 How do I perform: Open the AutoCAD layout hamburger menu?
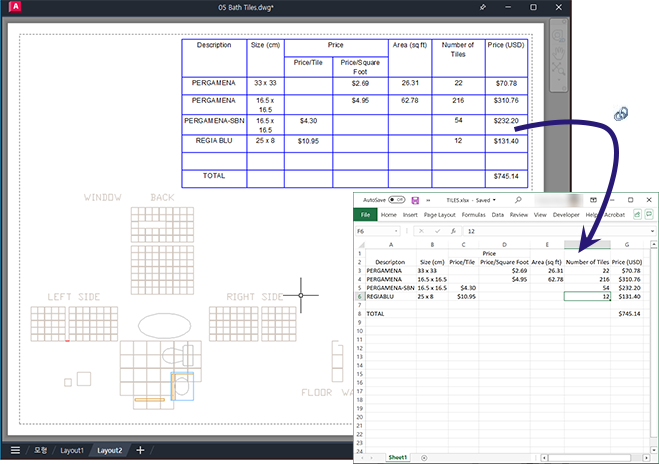[15, 450]
